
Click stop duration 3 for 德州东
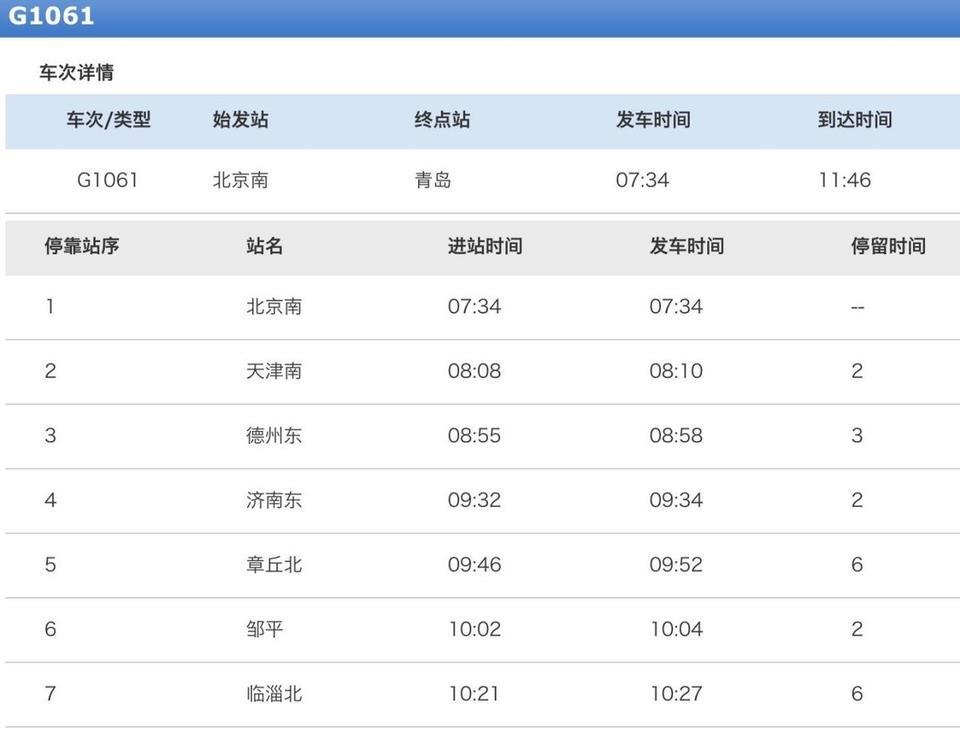(857, 435)
